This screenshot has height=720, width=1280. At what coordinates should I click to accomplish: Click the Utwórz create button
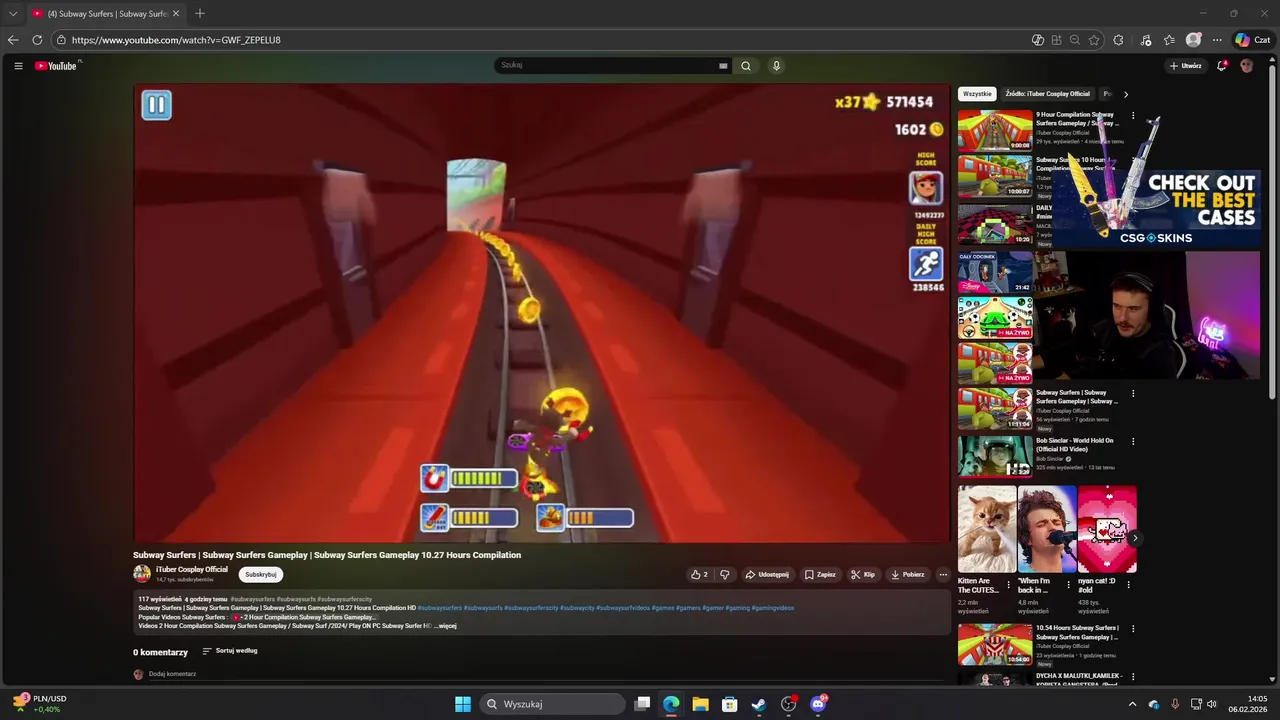coord(1185,66)
